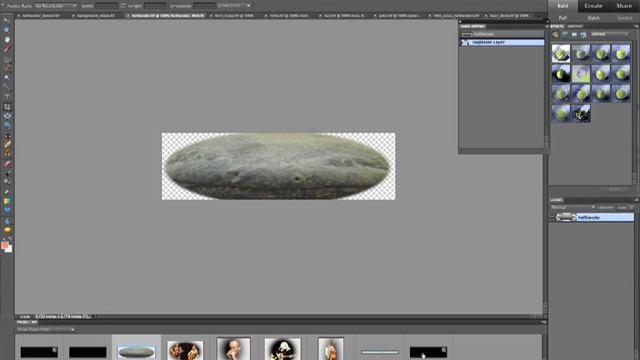Viewport: 640px width, 360px height.
Task: Open the resolution units dropdown in the options bar
Action: (x=234, y=6)
